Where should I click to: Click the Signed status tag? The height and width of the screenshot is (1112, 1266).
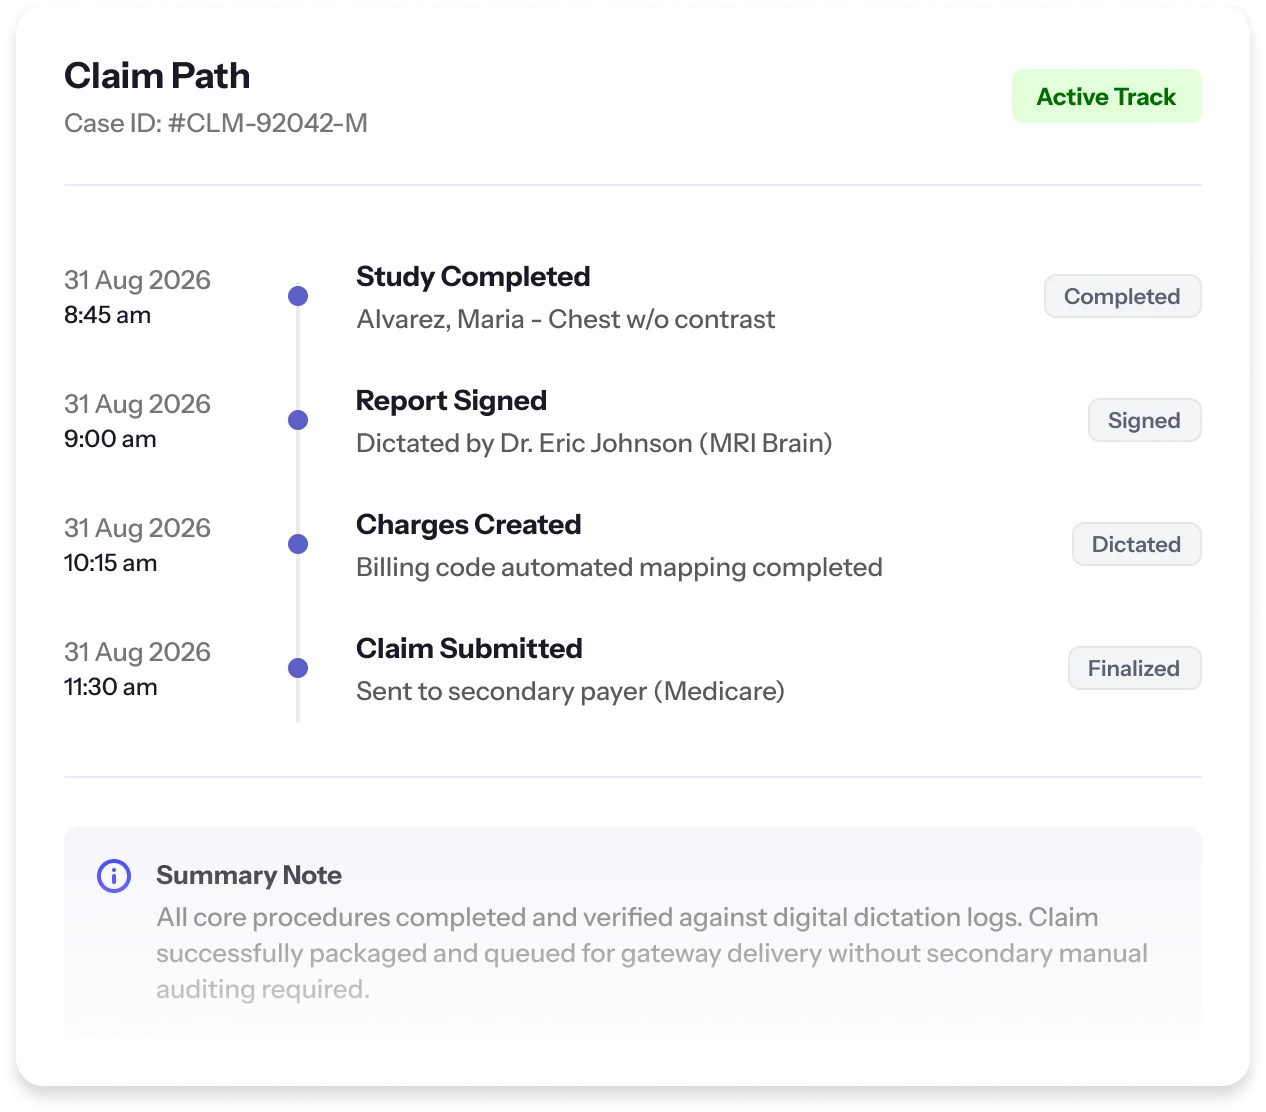[x=1144, y=421]
